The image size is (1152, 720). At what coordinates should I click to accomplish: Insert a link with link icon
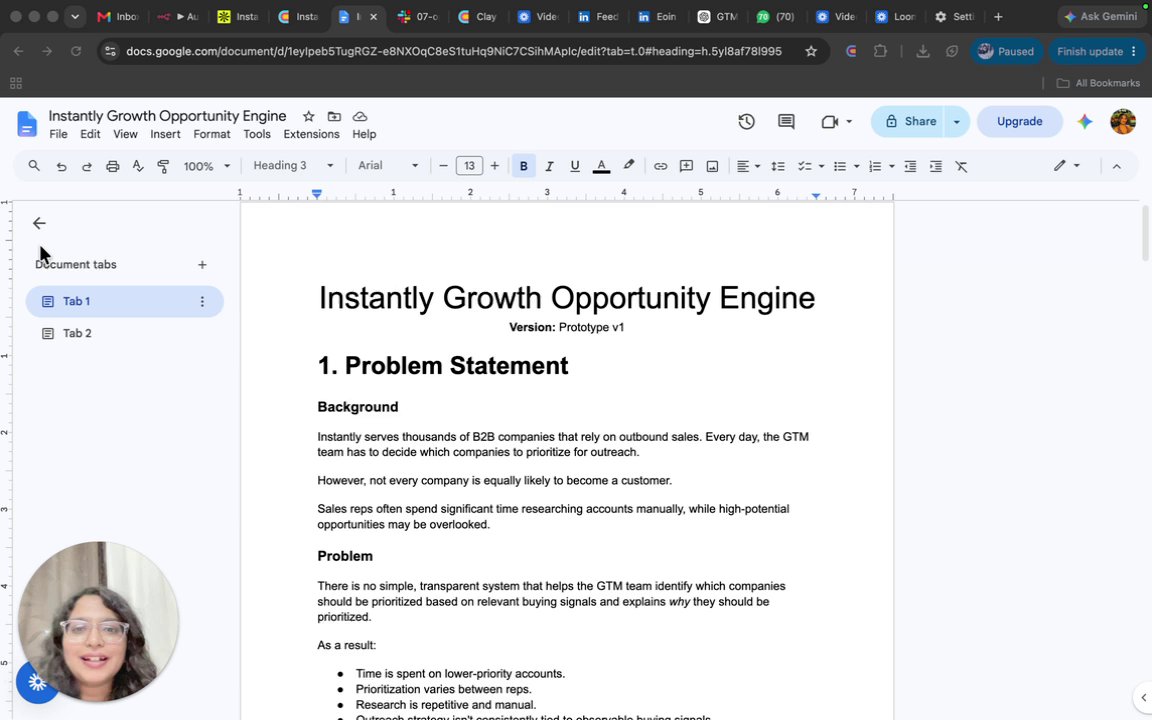point(660,166)
